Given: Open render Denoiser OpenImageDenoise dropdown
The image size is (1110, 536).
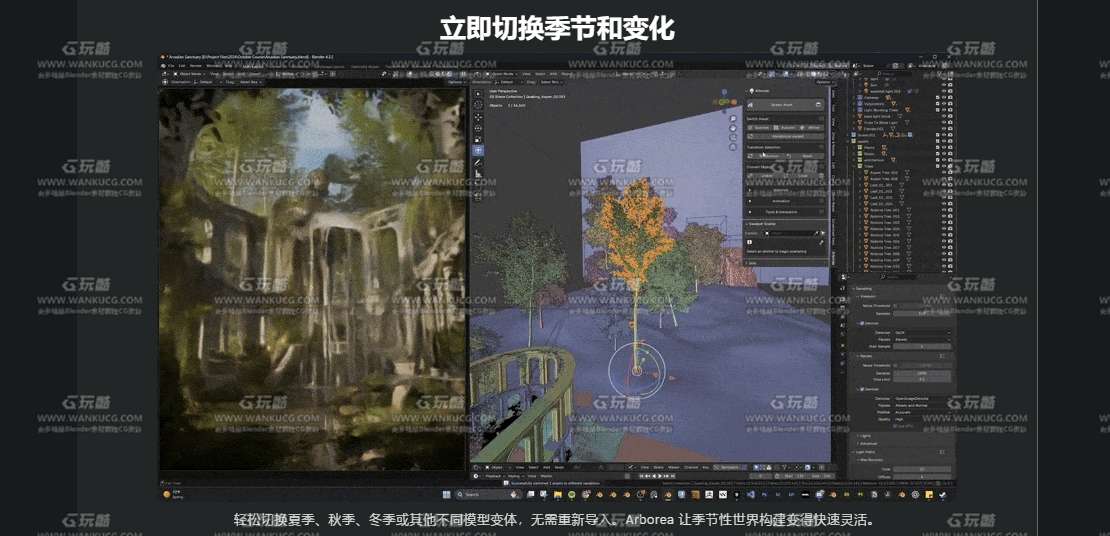Looking at the screenshot, I should [922, 399].
